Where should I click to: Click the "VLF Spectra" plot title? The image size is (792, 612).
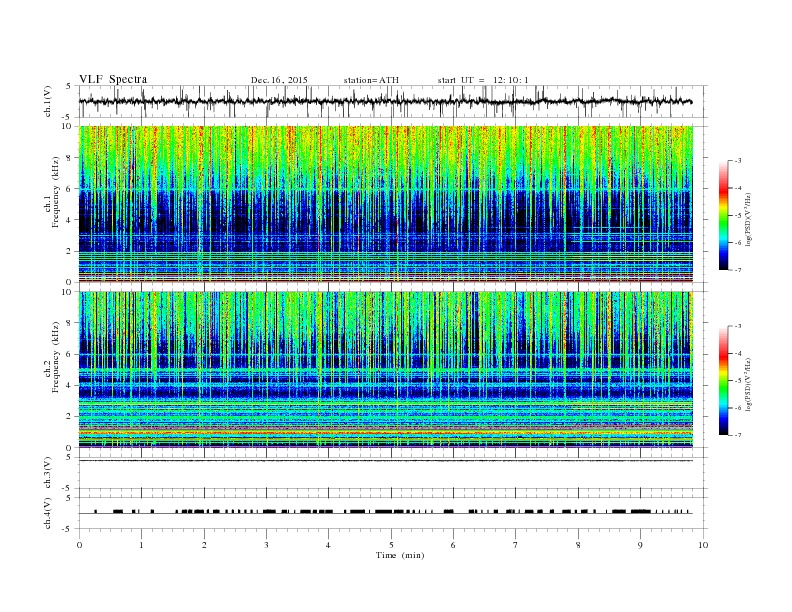coord(113,79)
